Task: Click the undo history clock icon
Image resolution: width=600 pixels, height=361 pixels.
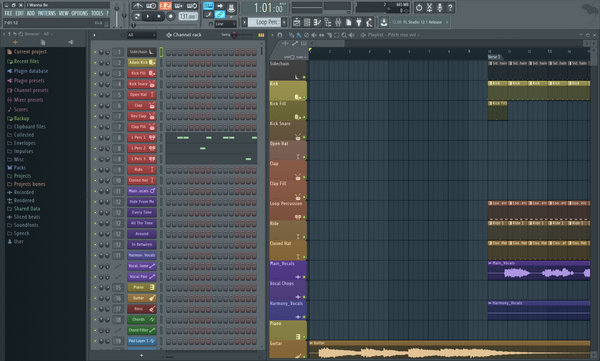Action: pyautogui.click(x=419, y=7)
